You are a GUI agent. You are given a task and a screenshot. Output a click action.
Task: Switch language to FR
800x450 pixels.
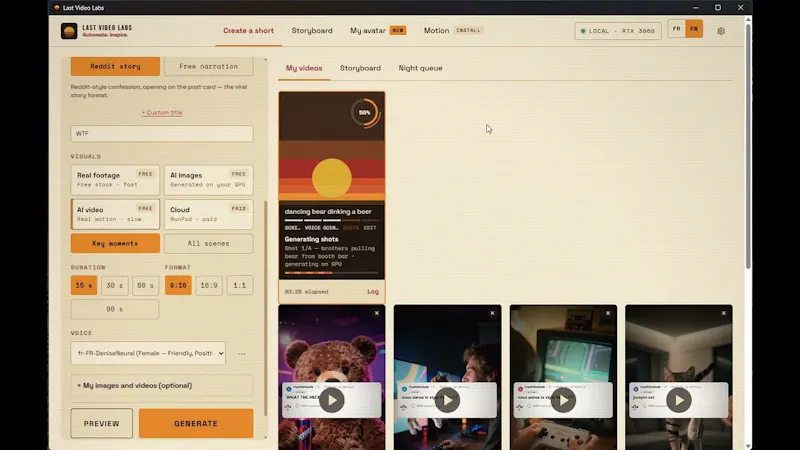point(677,29)
